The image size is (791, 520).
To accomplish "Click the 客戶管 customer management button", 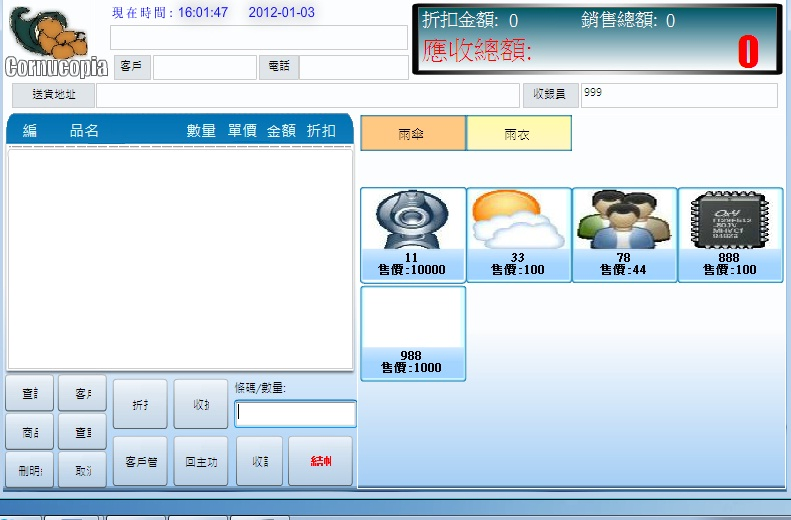I will pos(140,461).
